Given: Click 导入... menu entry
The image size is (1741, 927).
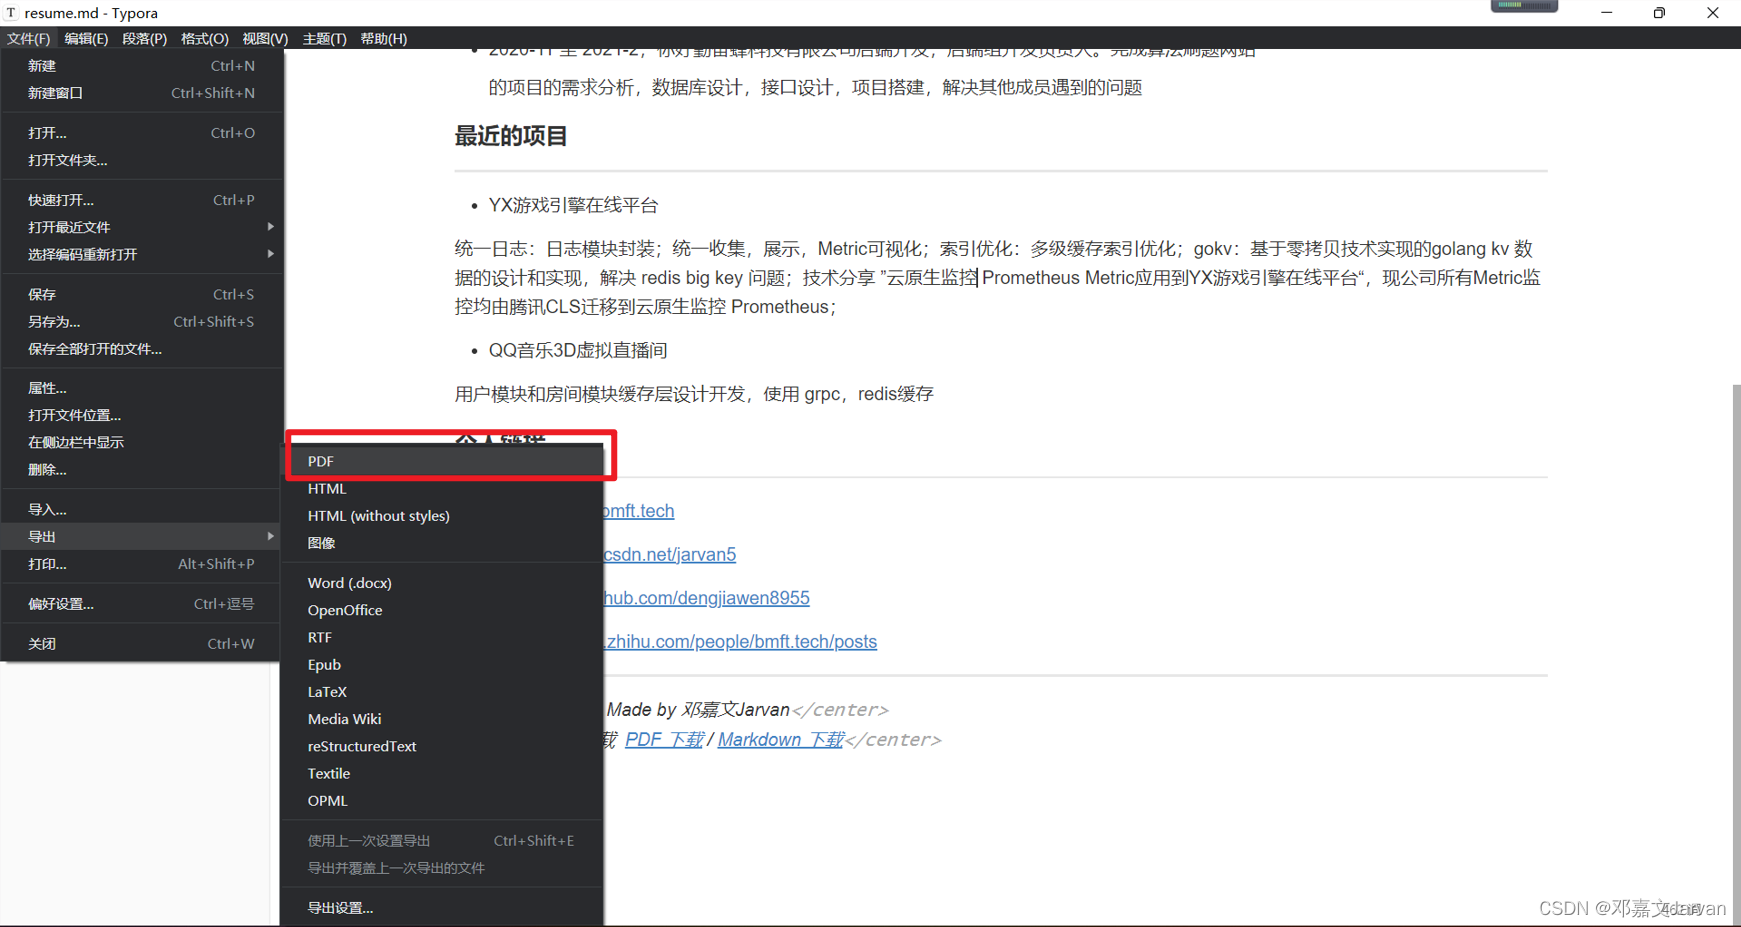Looking at the screenshot, I should pos(142,510).
